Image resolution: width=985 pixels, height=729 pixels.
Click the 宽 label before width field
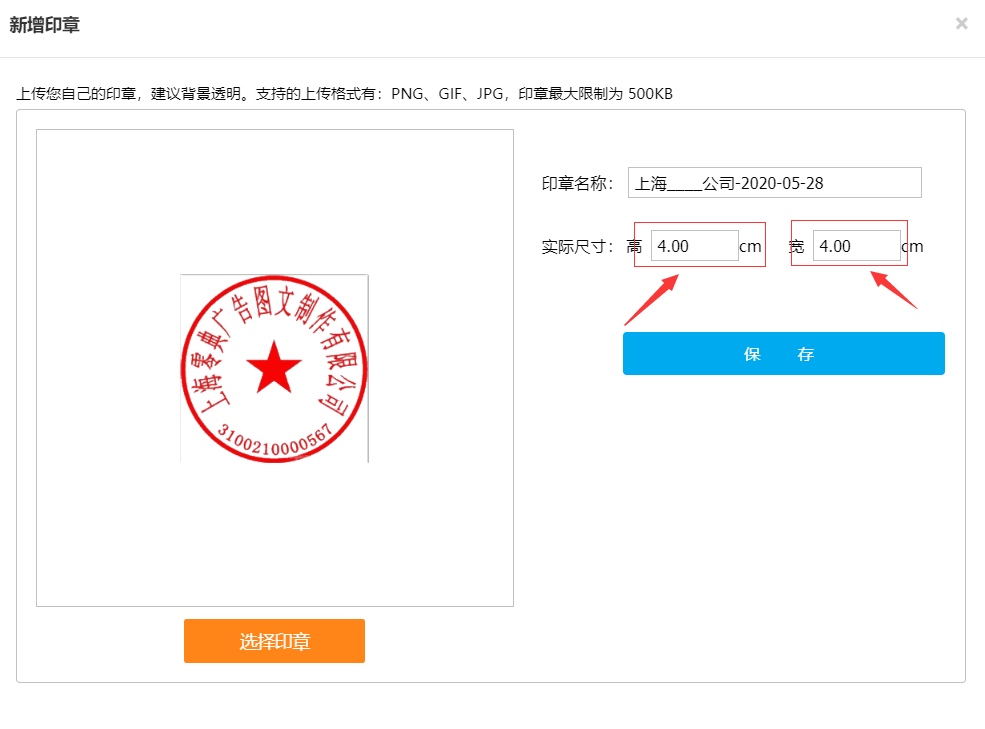coord(796,247)
